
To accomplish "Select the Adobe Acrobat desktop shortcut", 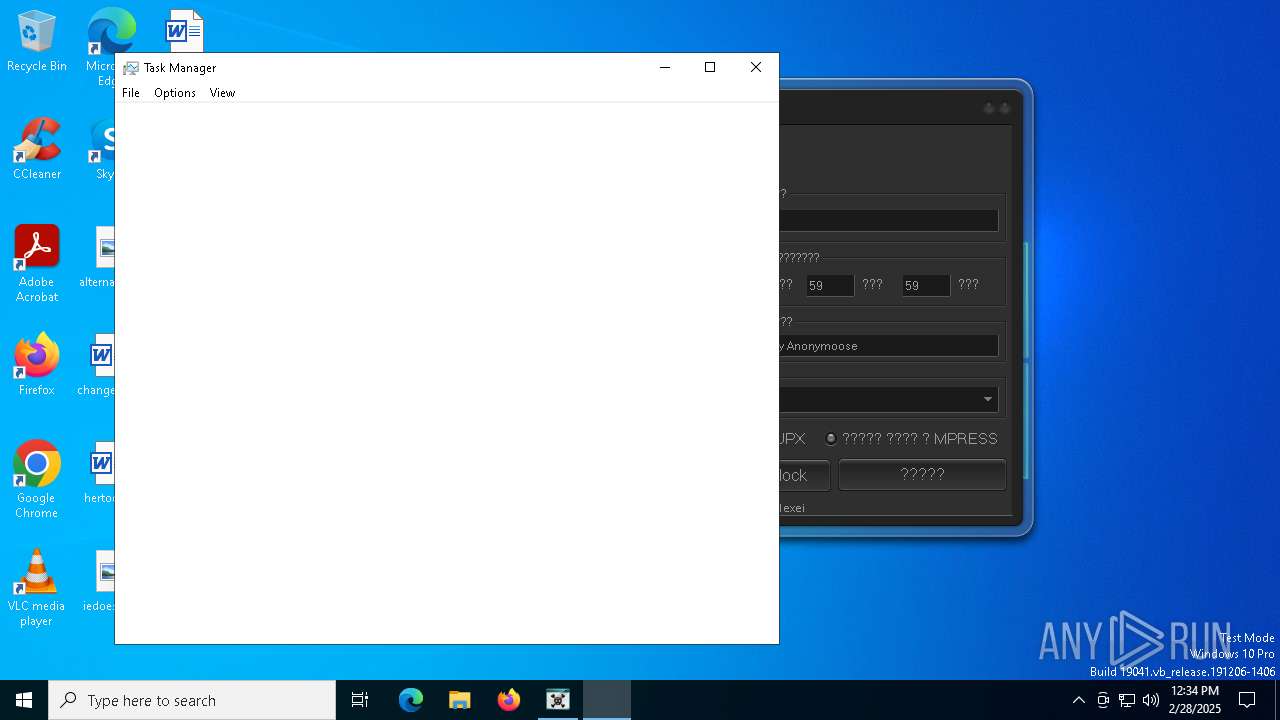I will [x=36, y=264].
